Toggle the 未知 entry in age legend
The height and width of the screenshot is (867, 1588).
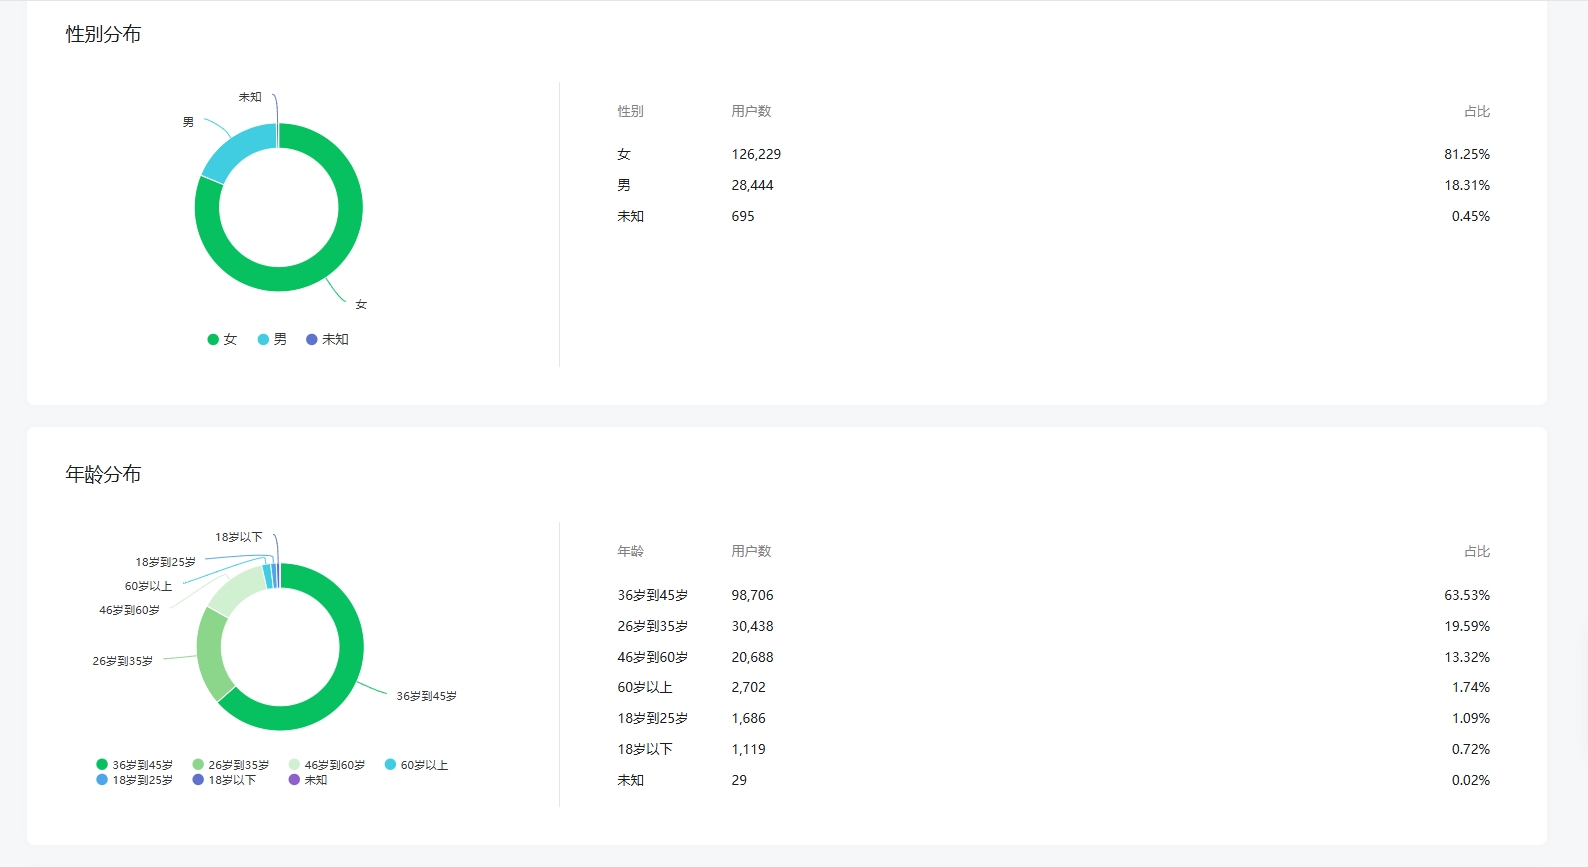[x=308, y=780]
